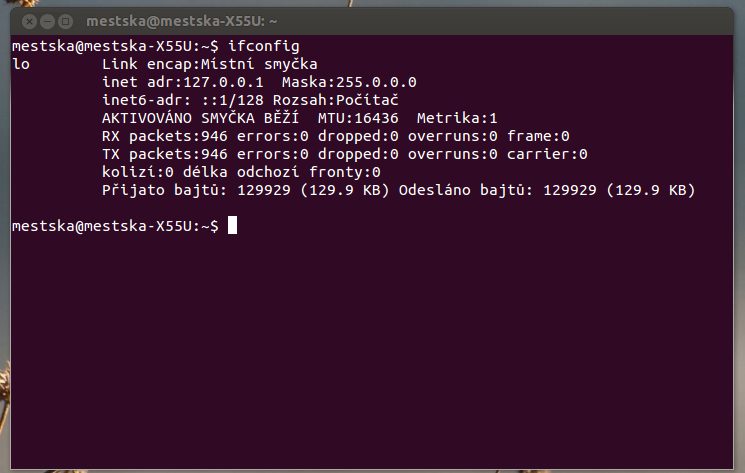Click RX packets:946 text
Viewport: 745px width, 473px height.
pos(165,136)
